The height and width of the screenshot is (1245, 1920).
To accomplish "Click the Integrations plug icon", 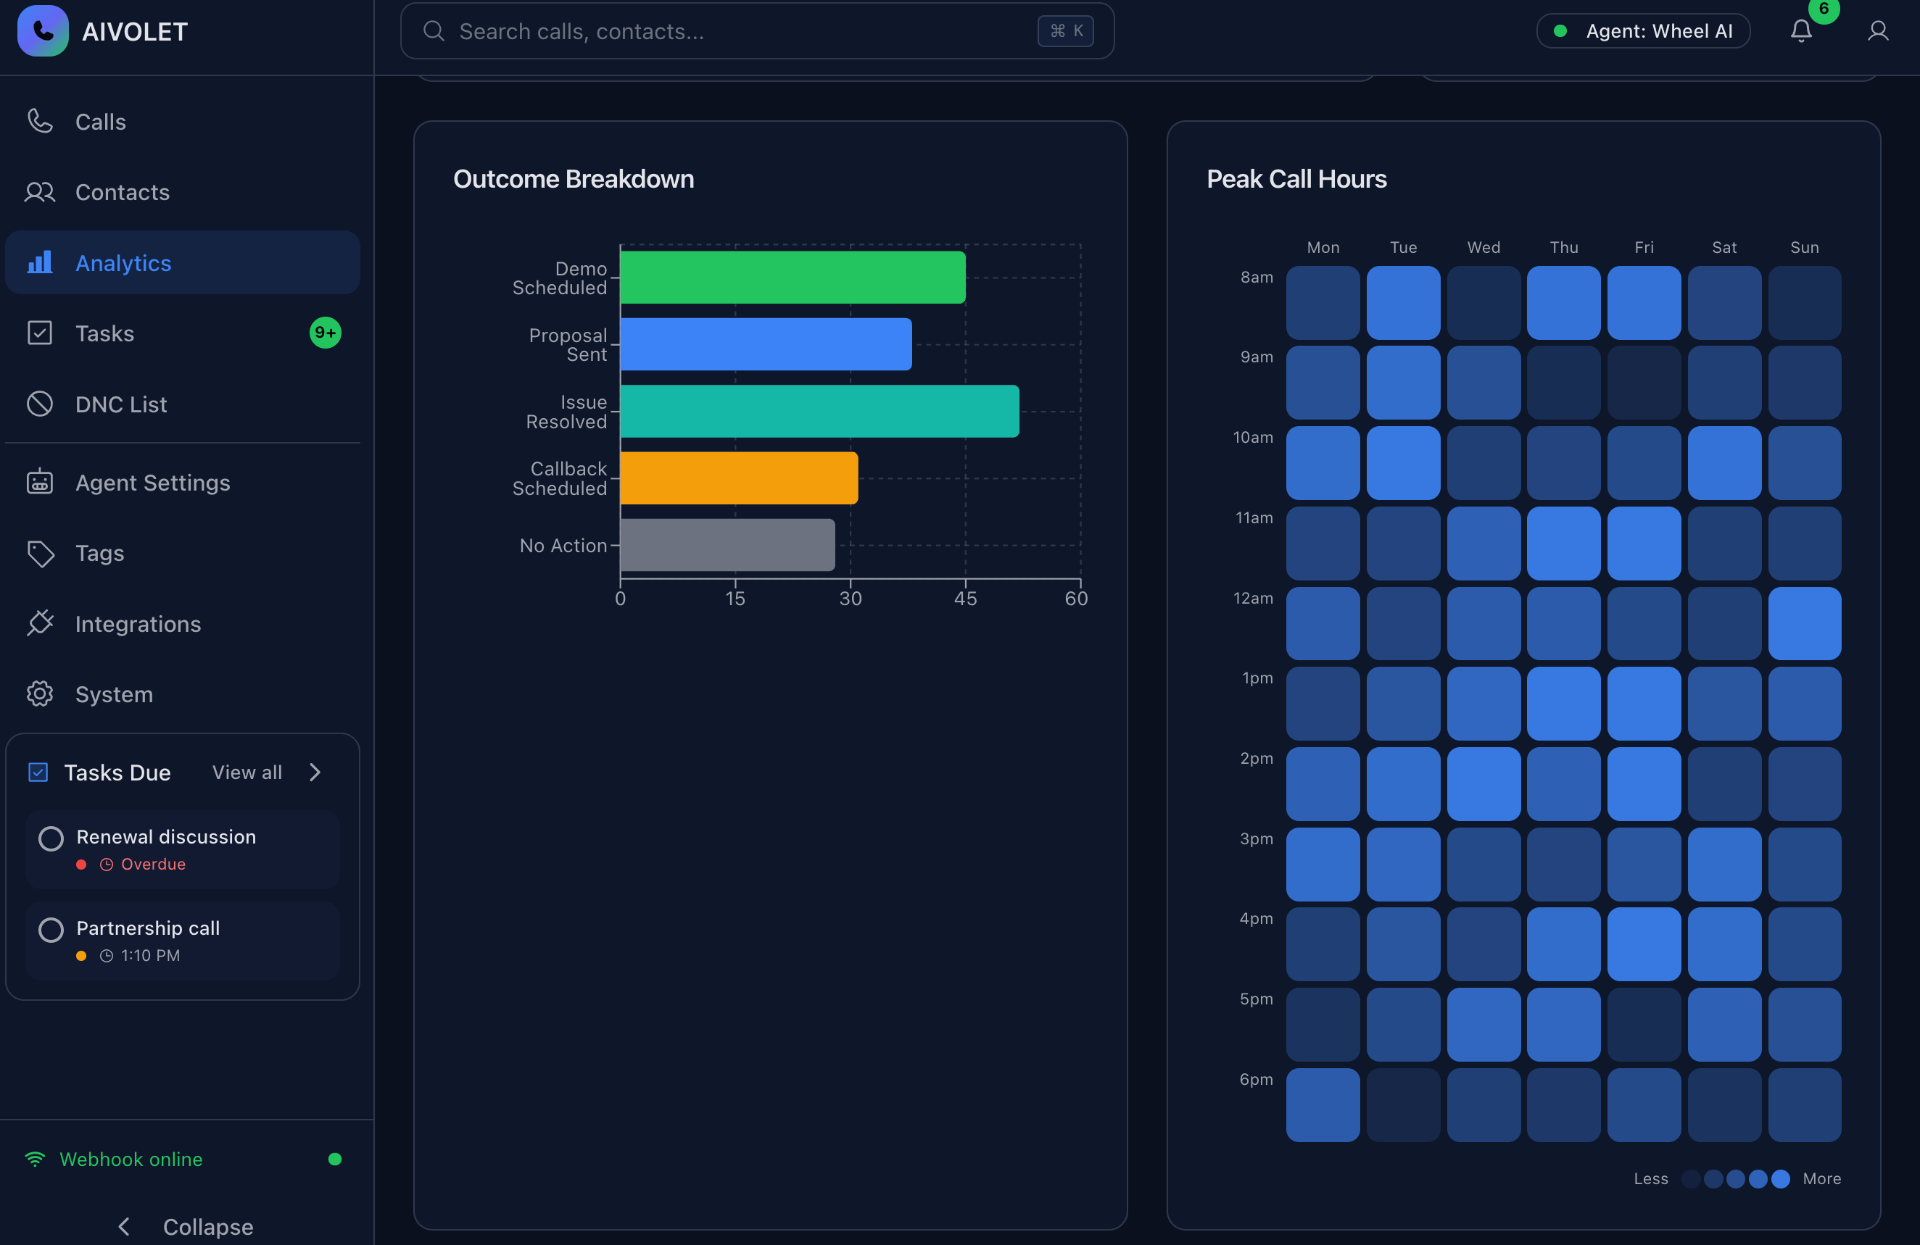I will (40, 623).
